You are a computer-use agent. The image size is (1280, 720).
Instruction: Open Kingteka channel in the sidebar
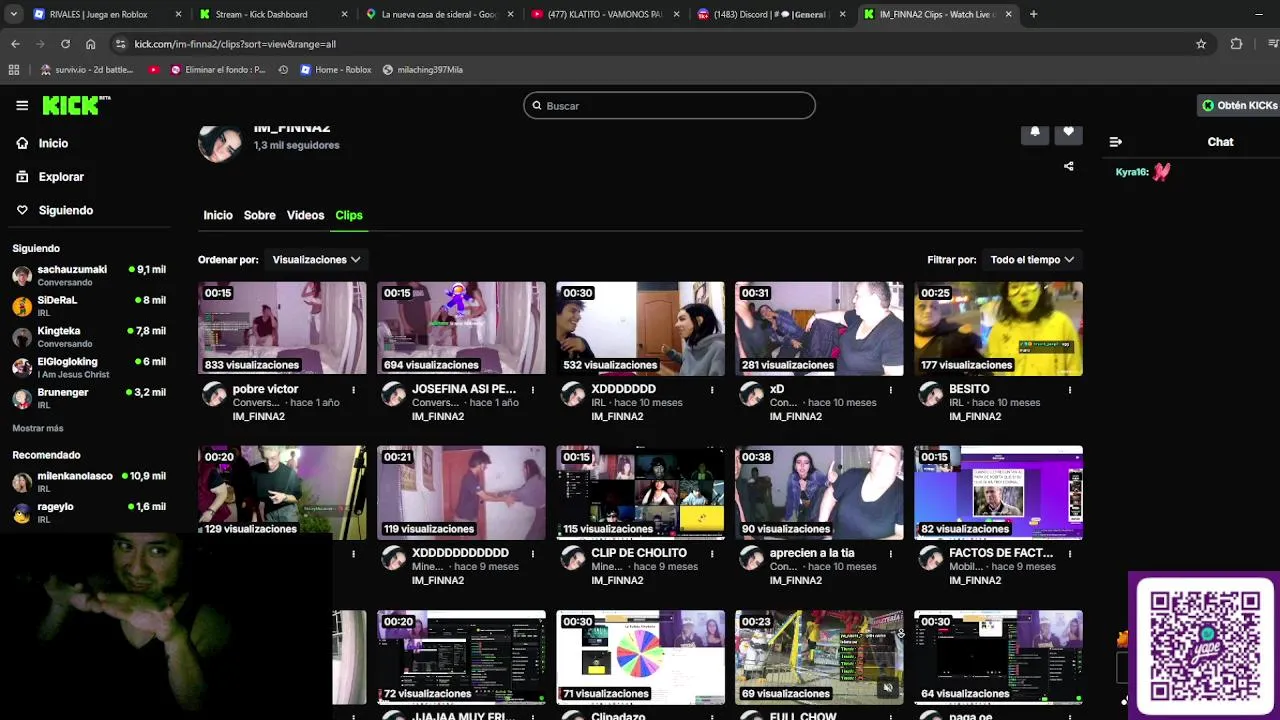[x=89, y=336]
